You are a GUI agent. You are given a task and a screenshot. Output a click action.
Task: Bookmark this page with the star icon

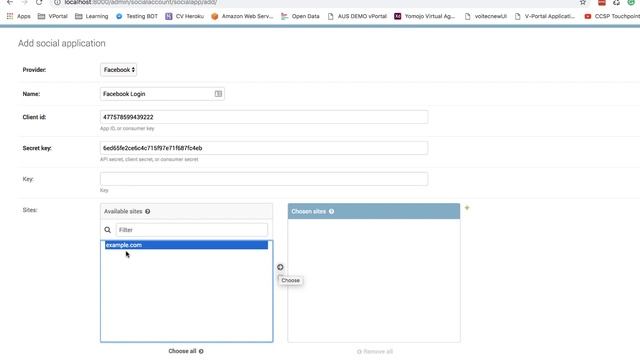pos(583,2)
